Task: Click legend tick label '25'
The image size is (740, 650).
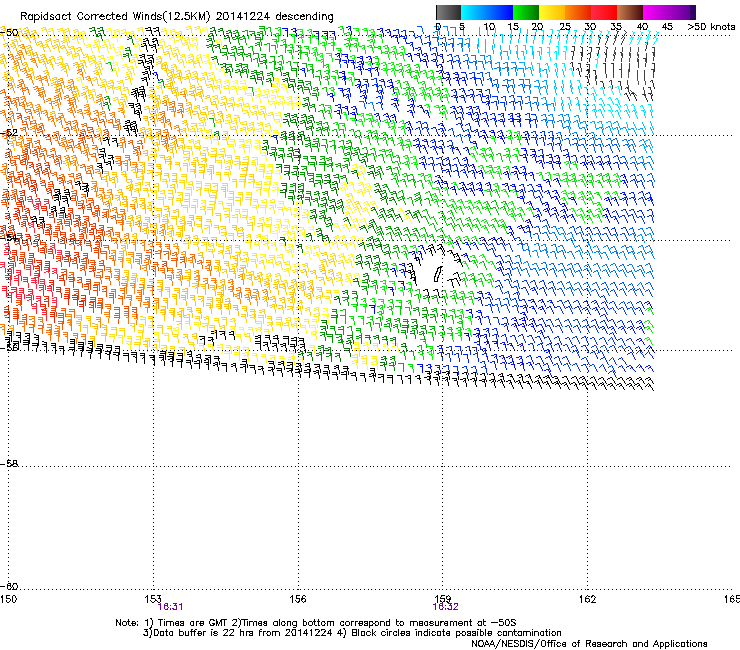Action: [x=565, y=27]
